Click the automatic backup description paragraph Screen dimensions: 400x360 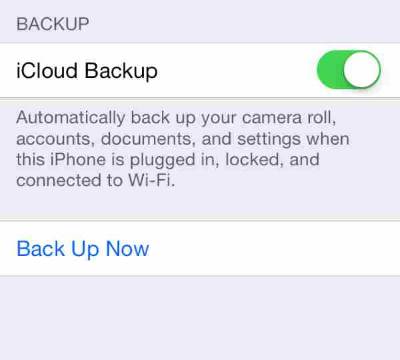[x=183, y=149]
